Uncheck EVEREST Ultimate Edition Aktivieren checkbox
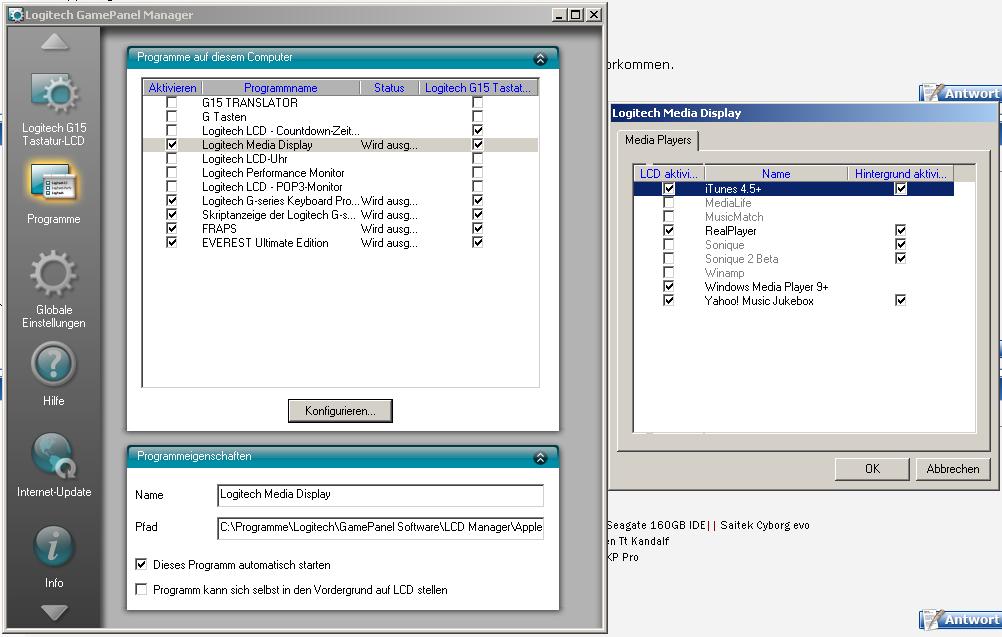 tap(171, 242)
